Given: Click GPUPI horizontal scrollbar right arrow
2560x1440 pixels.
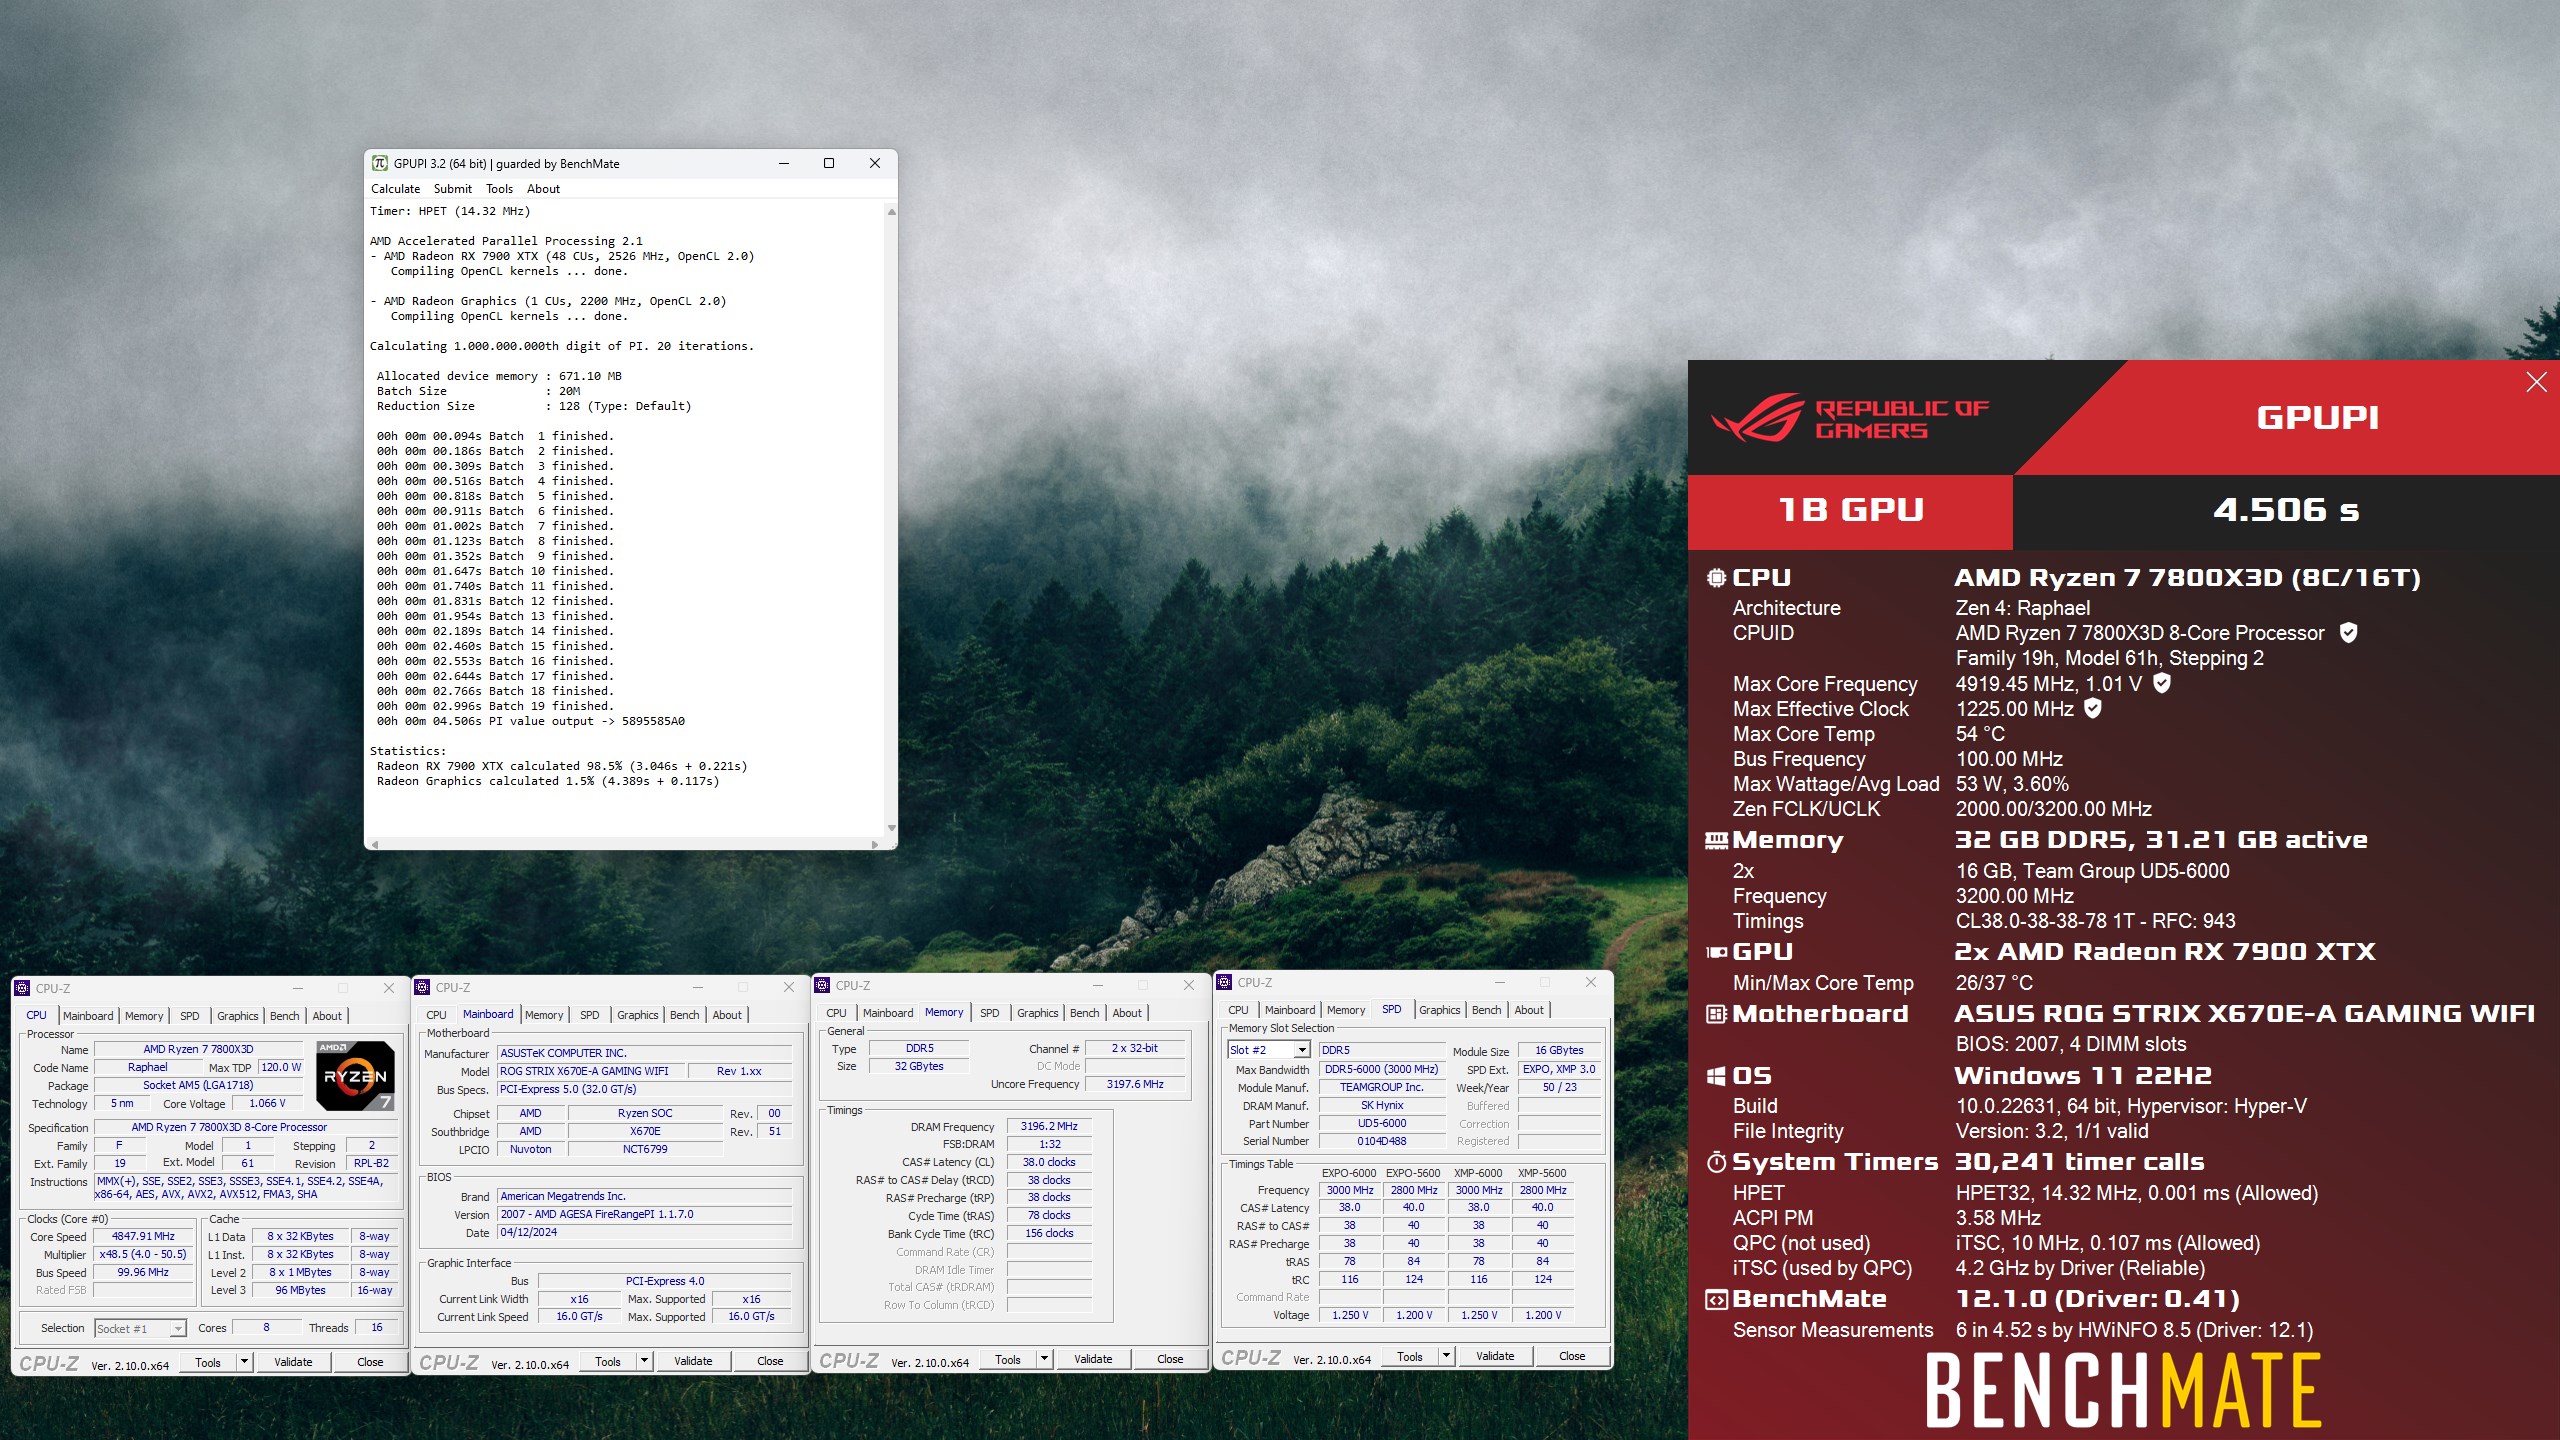Looking at the screenshot, I should click(x=875, y=844).
